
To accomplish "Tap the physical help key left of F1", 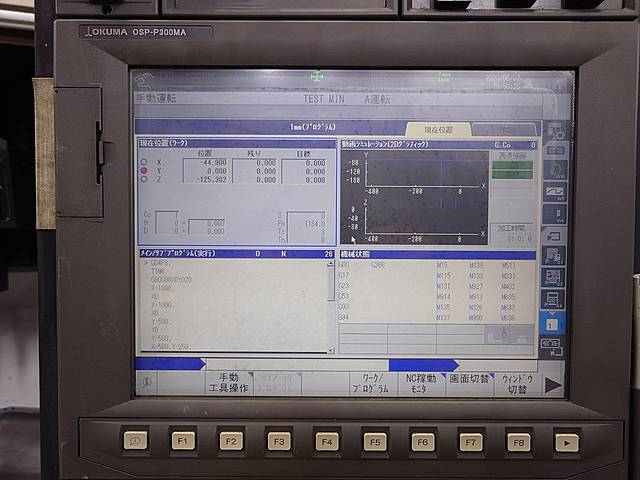I will pos(136,441).
